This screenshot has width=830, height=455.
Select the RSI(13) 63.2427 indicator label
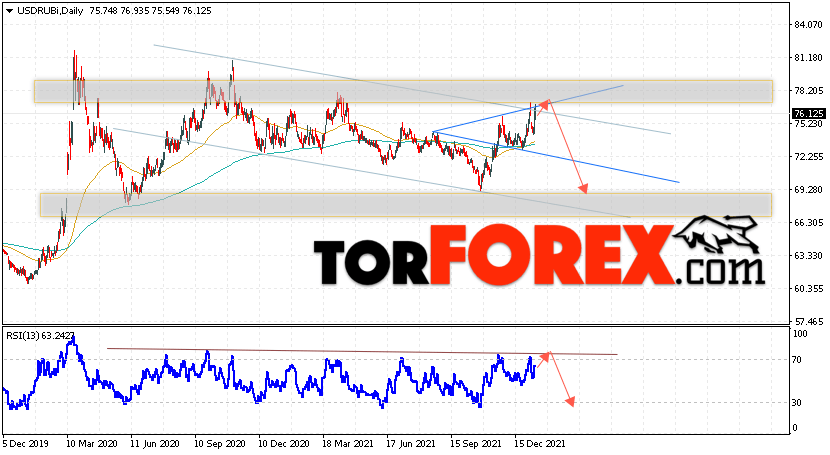click(x=40, y=335)
